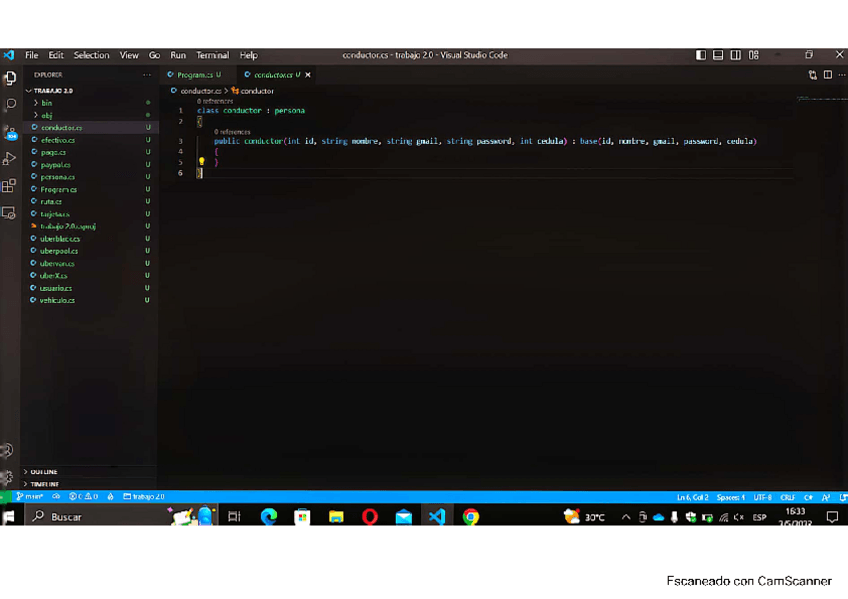Expand the obj folder
Viewport: 848px width, 599px height.
pos(47,115)
